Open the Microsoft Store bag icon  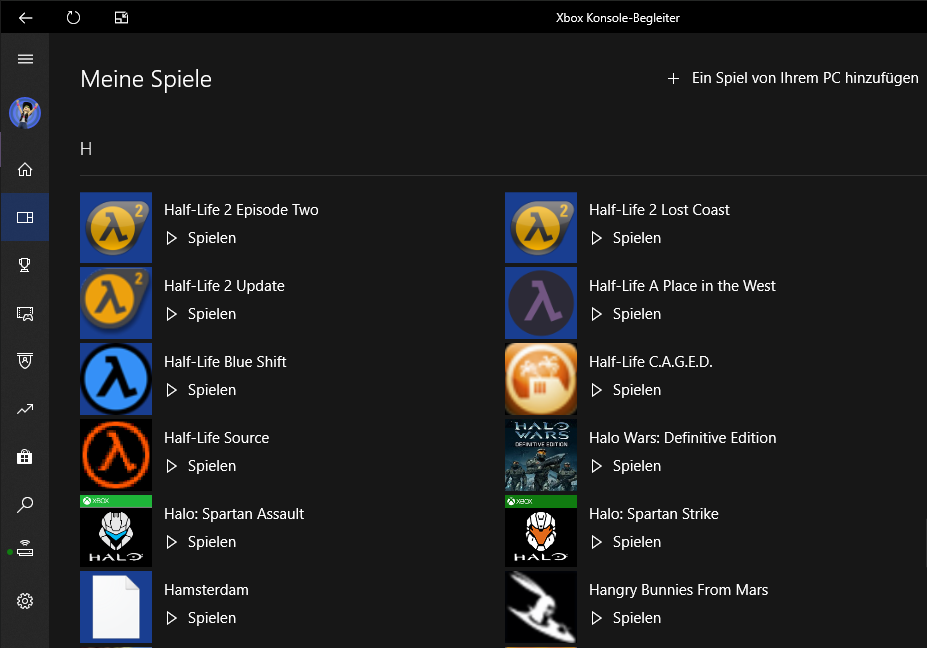tap(25, 456)
